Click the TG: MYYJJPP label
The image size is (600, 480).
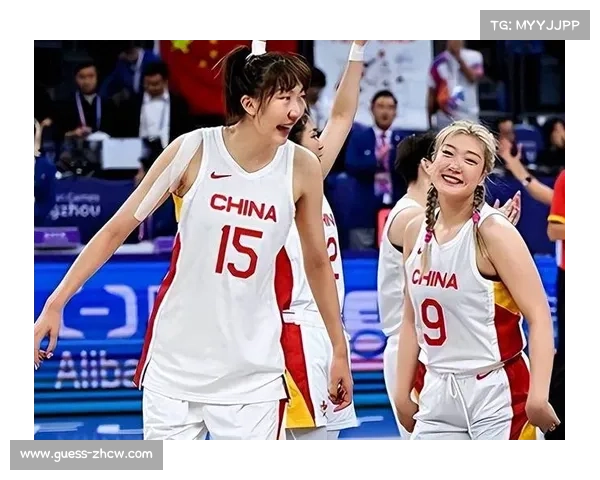tap(535, 25)
